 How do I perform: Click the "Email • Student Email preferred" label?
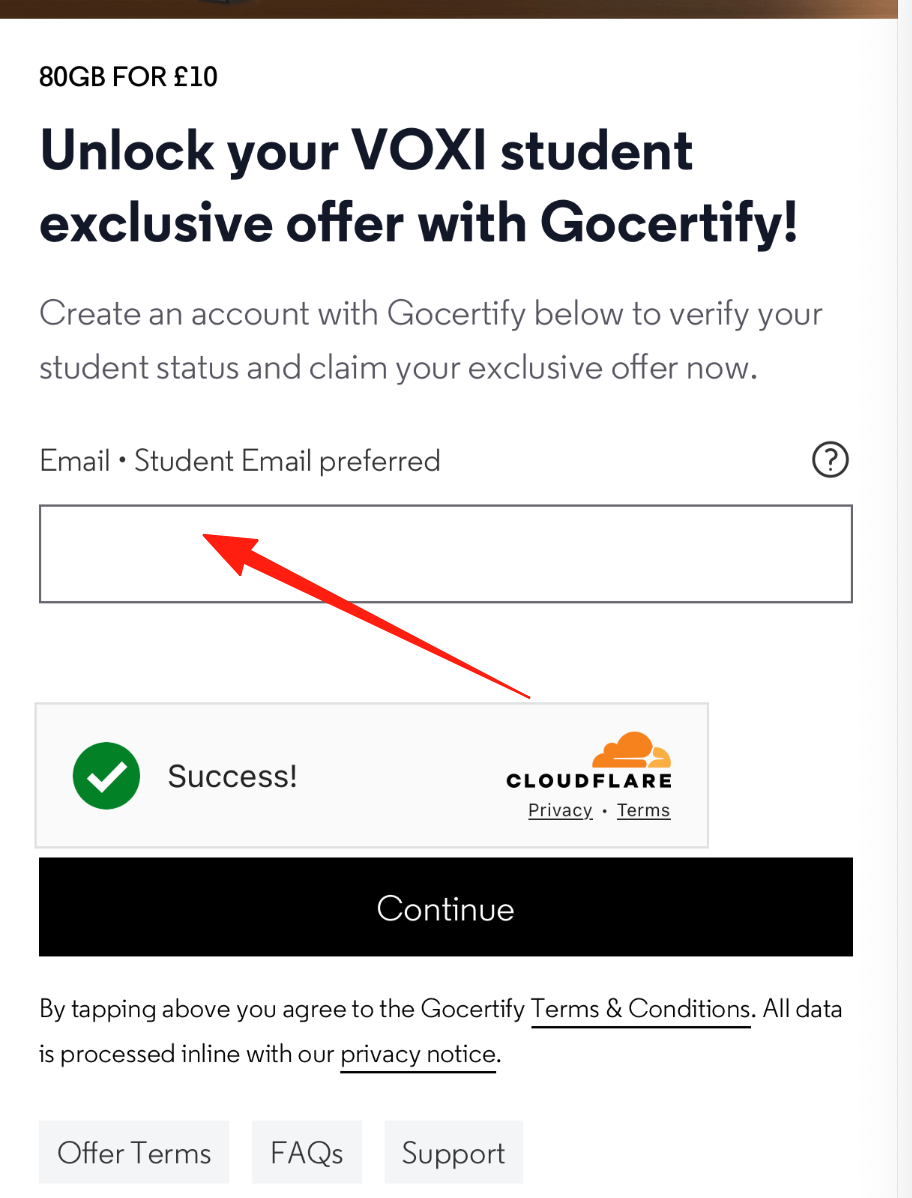click(240, 461)
